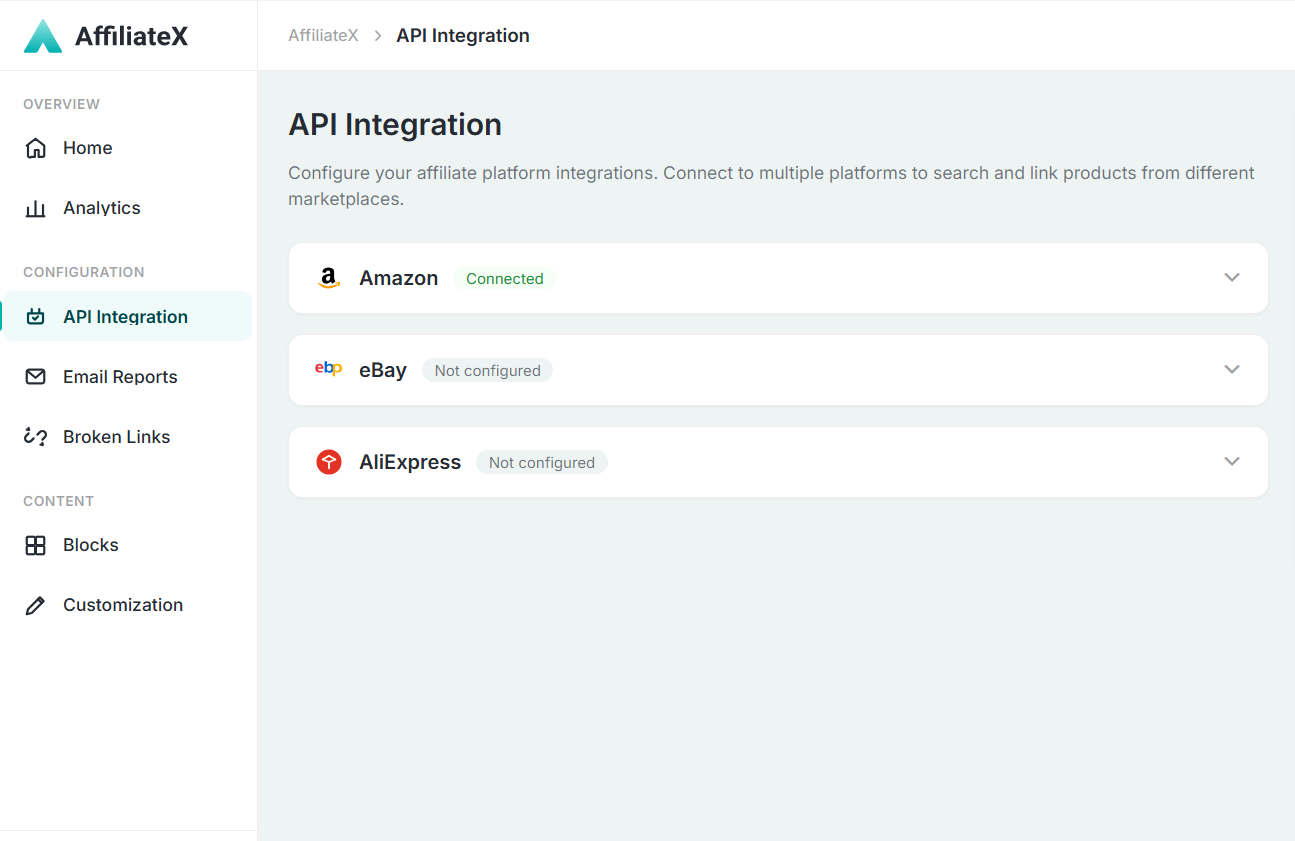Click the API Integration plug icon
This screenshot has width=1295, height=841.
(36, 317)
